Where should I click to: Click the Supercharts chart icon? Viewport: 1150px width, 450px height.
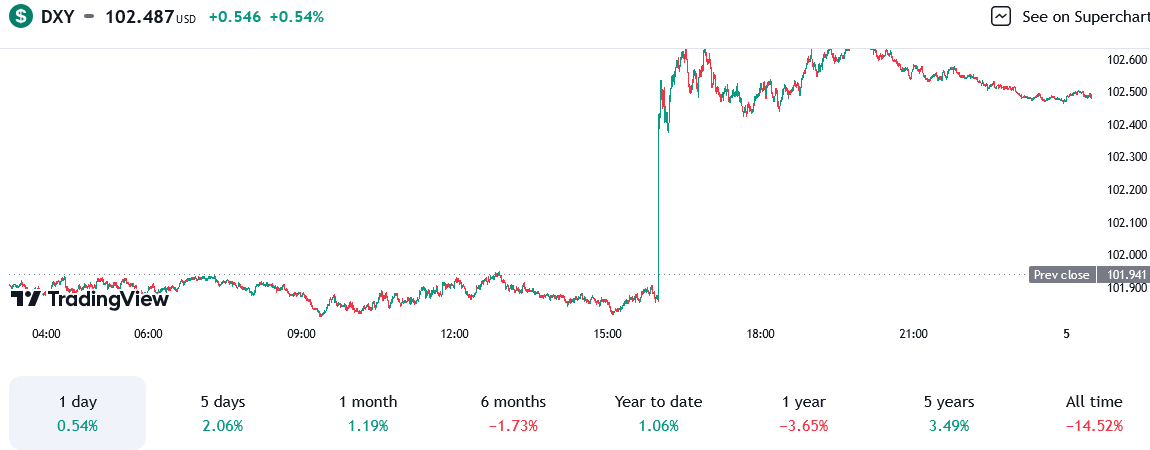tap(1001, 17)
